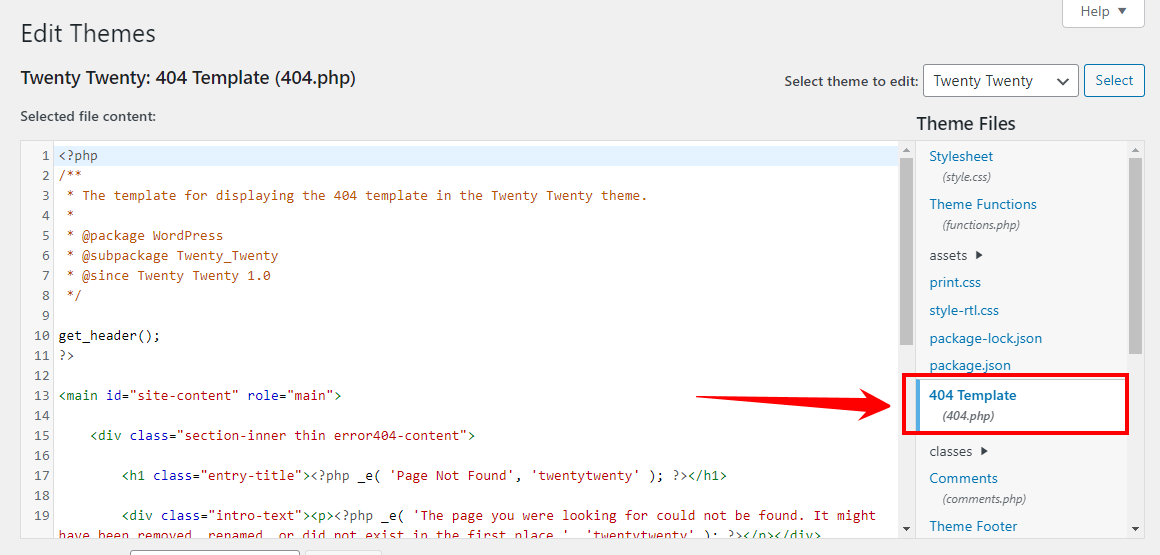Select the 404 Template file
The width and height of the screenshot is (1160, 555).
click(972, 396)
